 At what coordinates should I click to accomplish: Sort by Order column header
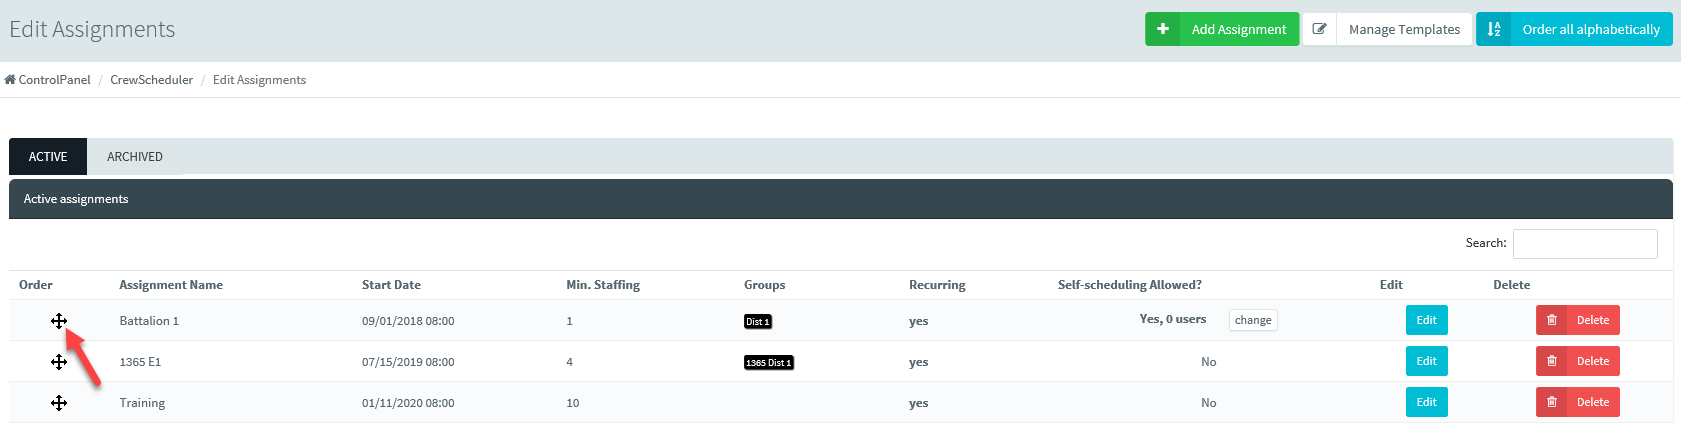tap(36, 285)
